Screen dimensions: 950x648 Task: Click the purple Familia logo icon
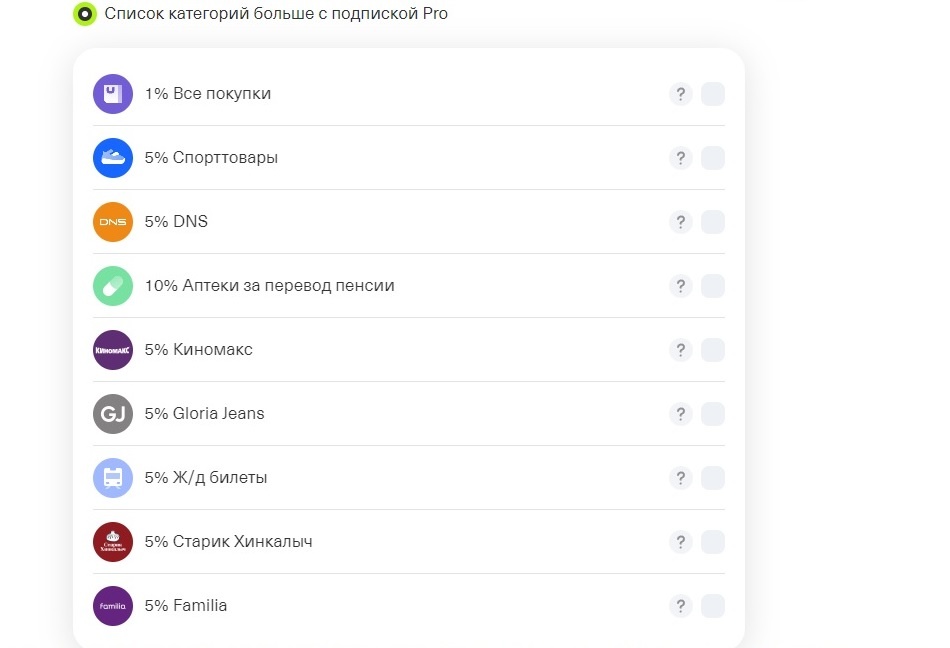point(113,606)
